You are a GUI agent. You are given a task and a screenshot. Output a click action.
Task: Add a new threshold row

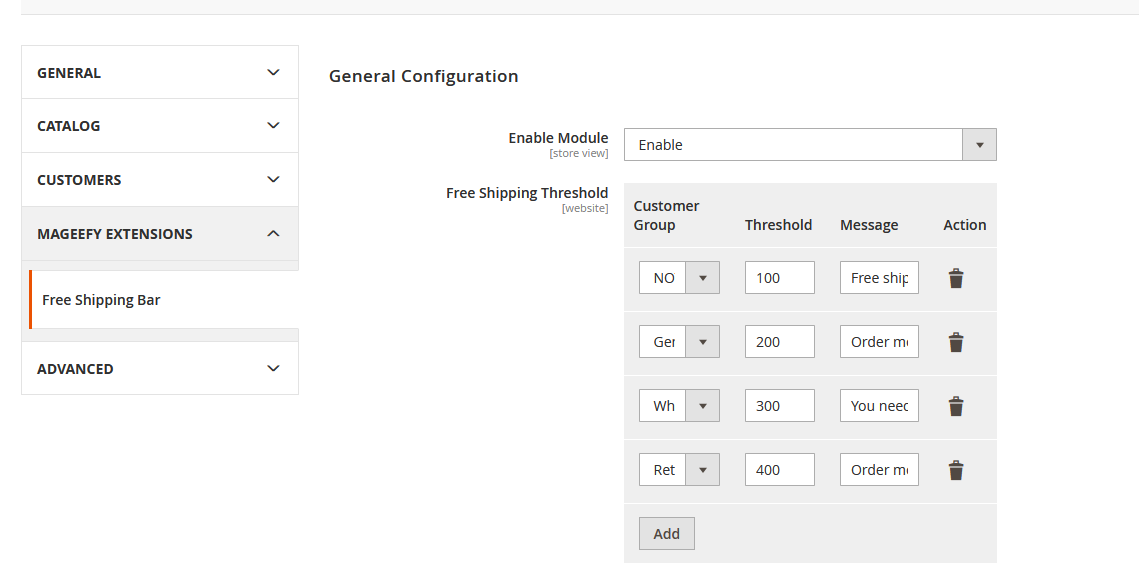coord(666,534)
